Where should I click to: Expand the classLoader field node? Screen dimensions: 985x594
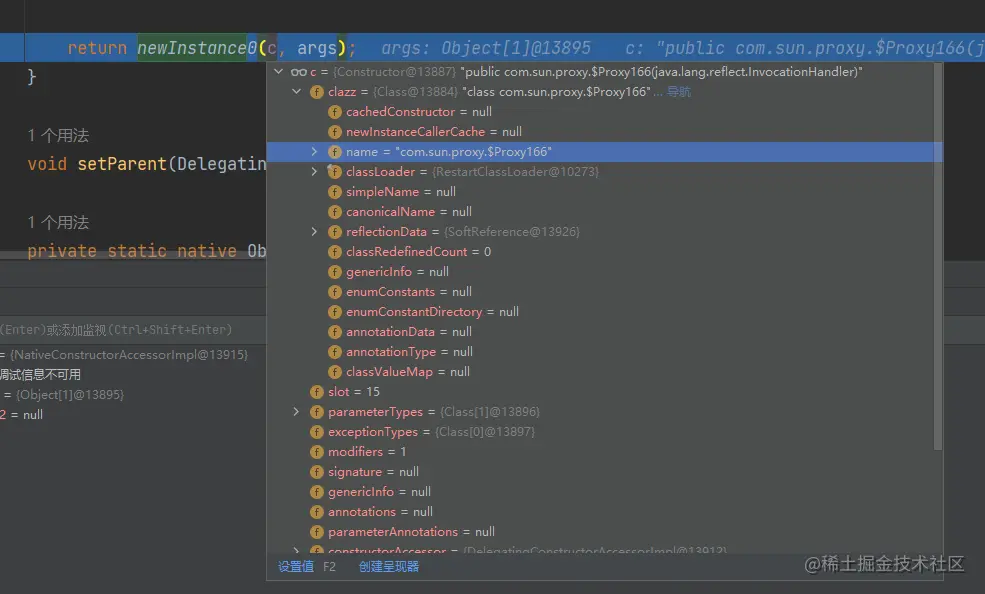click(x=314, y=171)
